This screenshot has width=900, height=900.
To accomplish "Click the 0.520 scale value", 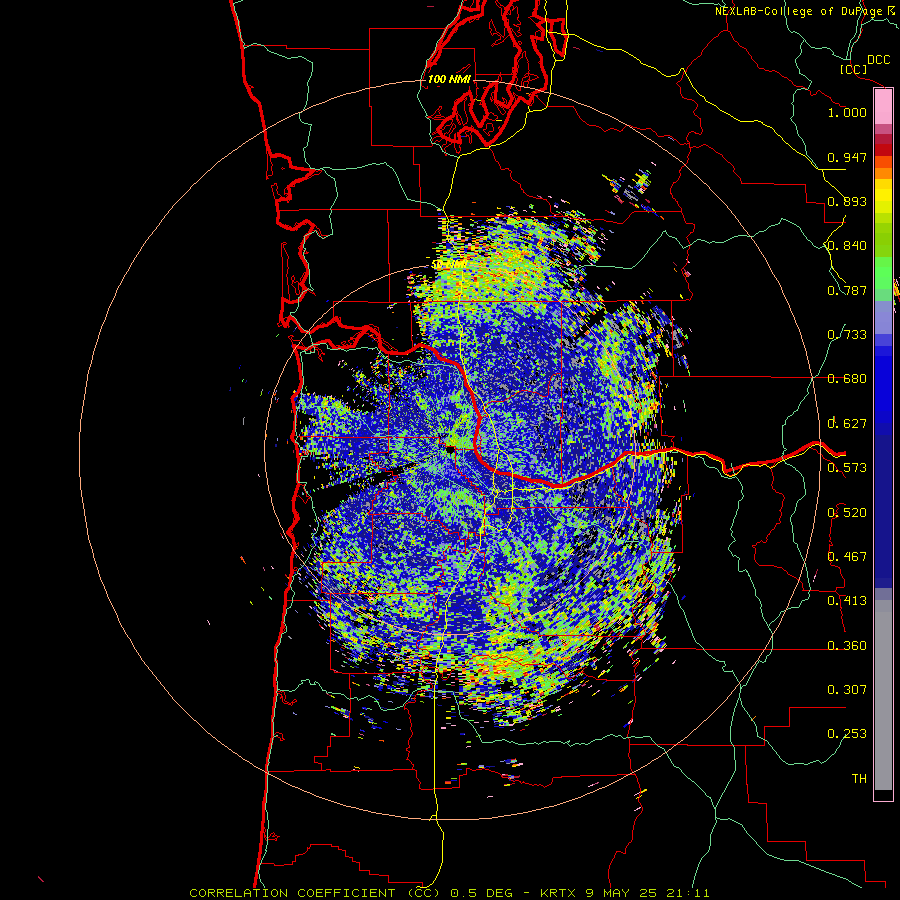I will click(x=847, y=513).
